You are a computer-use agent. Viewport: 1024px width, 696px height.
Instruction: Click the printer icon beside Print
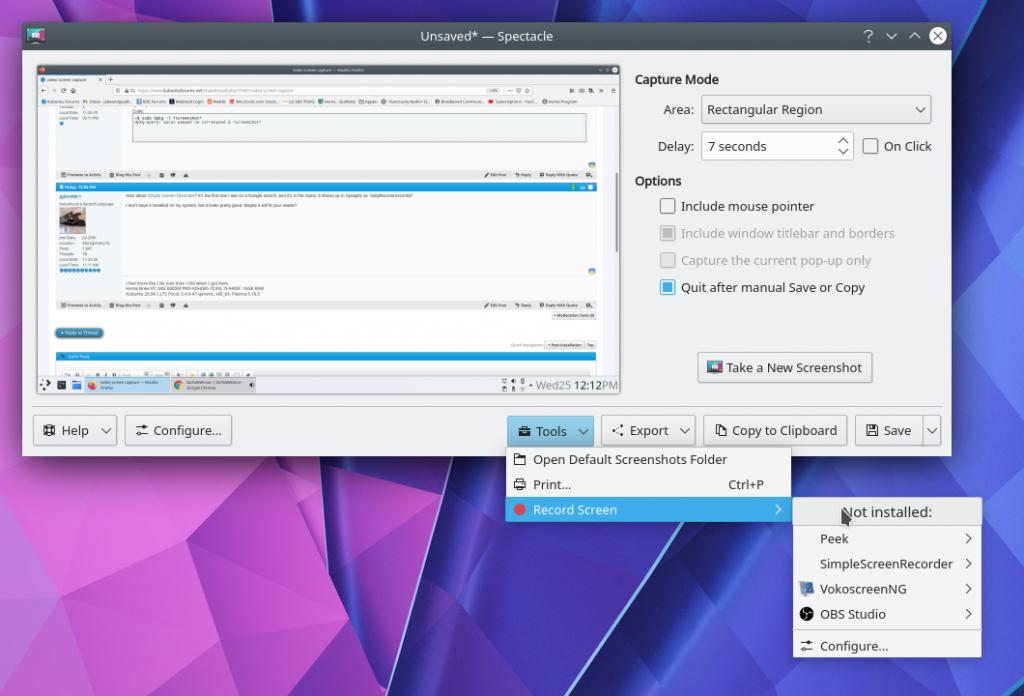point(519,485)
